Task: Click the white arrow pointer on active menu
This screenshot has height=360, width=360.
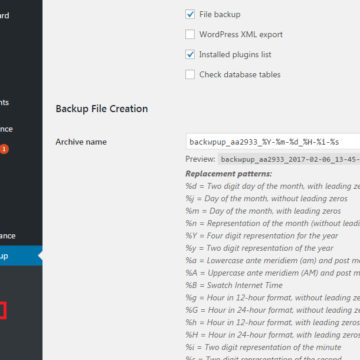Action: [40, 256]
